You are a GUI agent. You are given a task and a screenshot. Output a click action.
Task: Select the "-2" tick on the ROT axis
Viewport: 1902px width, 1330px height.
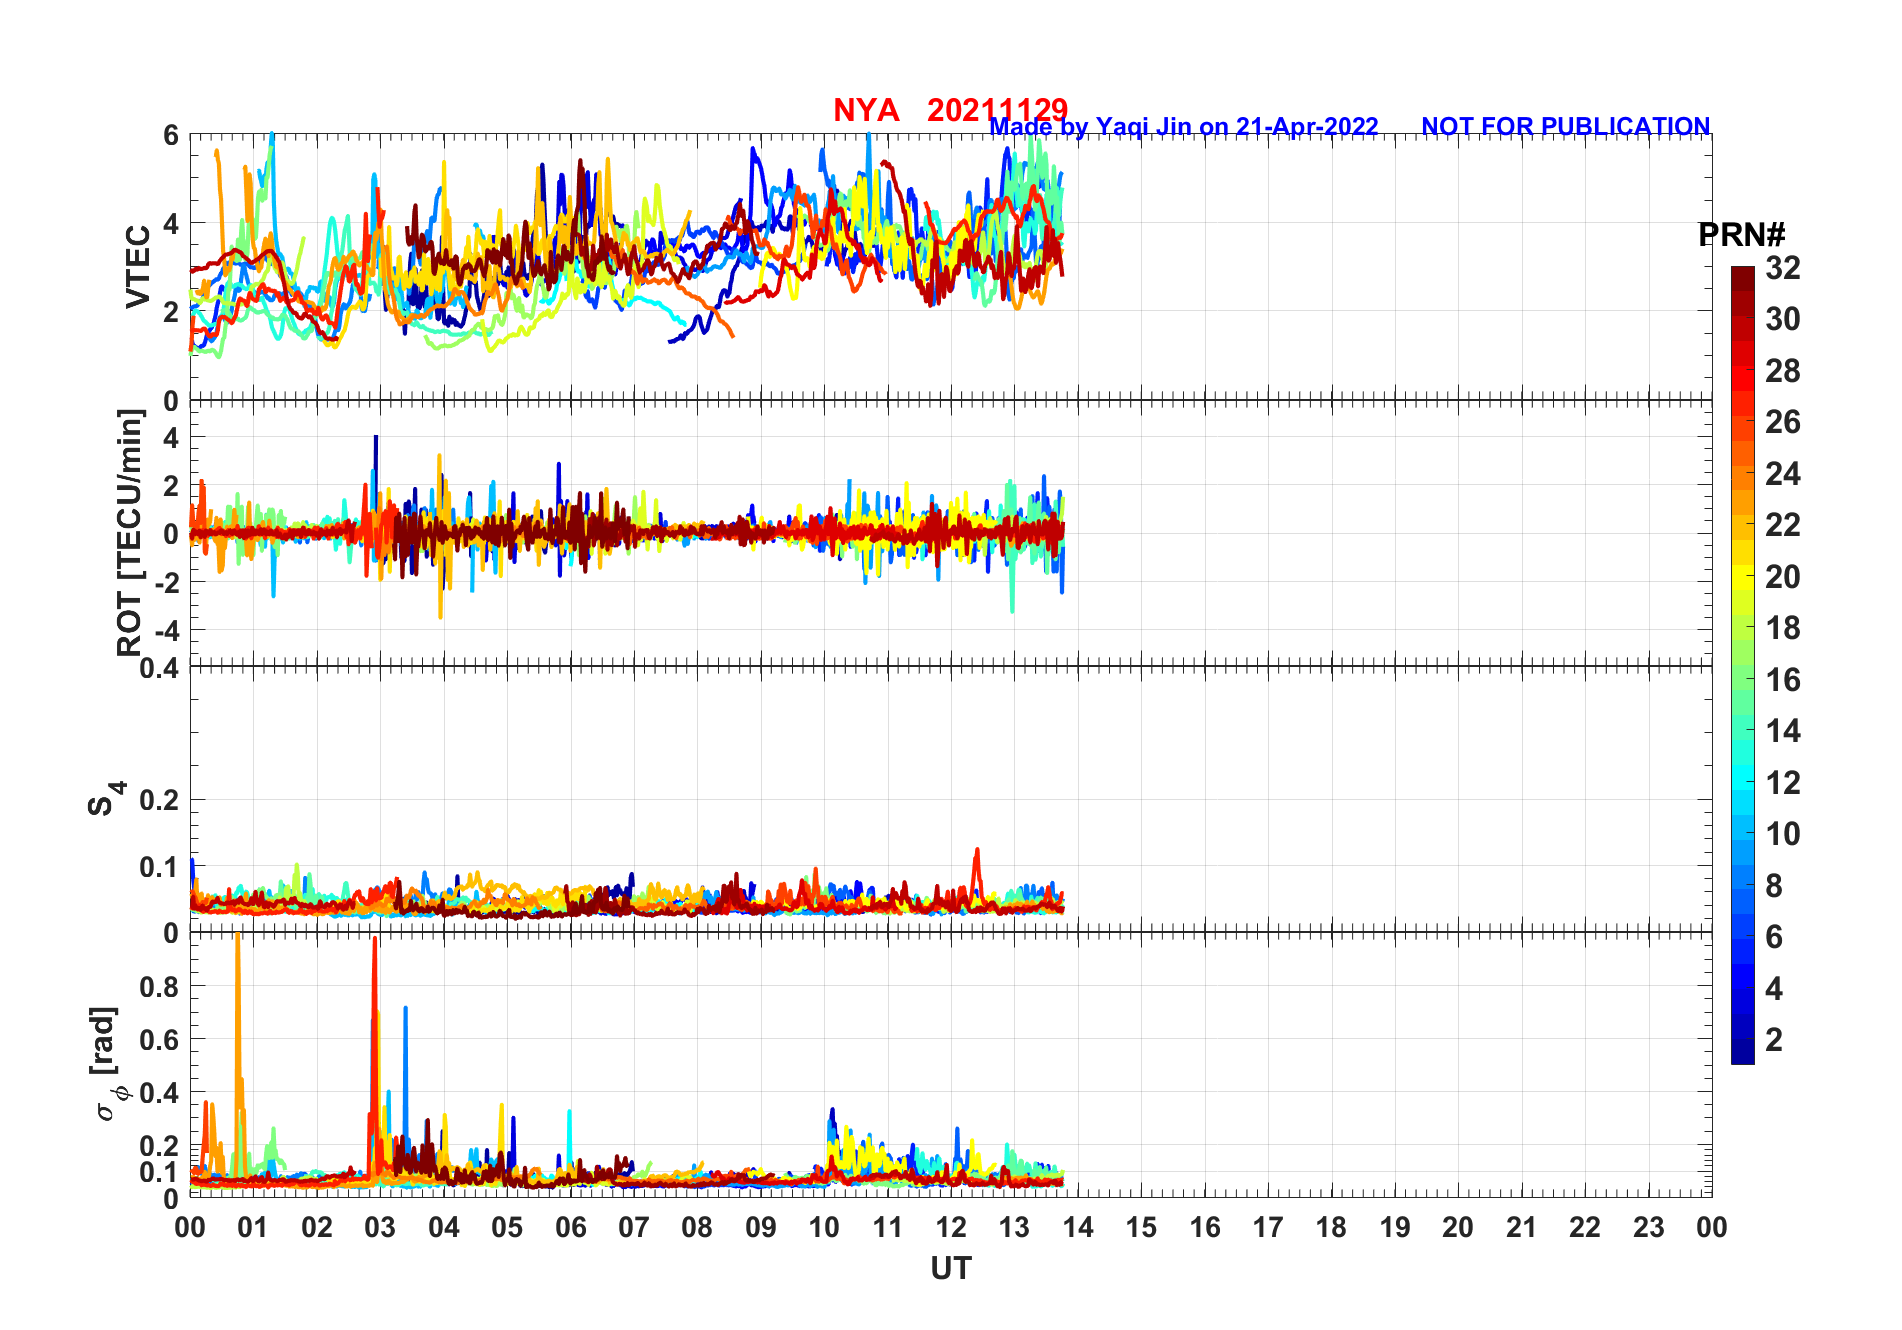click(165, 582)
